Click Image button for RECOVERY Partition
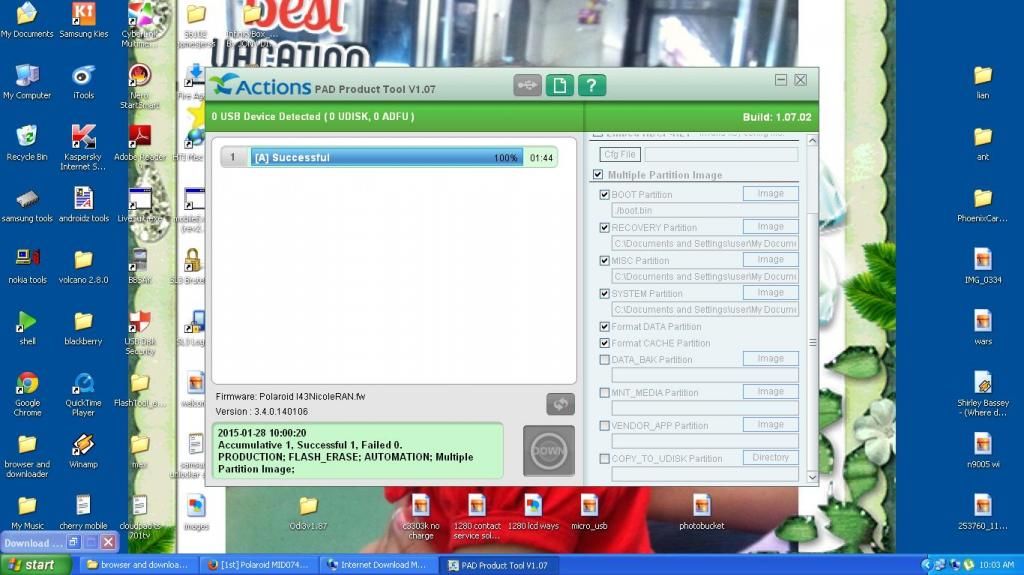Screen dimensions: 1024x575 coord(771,227)
